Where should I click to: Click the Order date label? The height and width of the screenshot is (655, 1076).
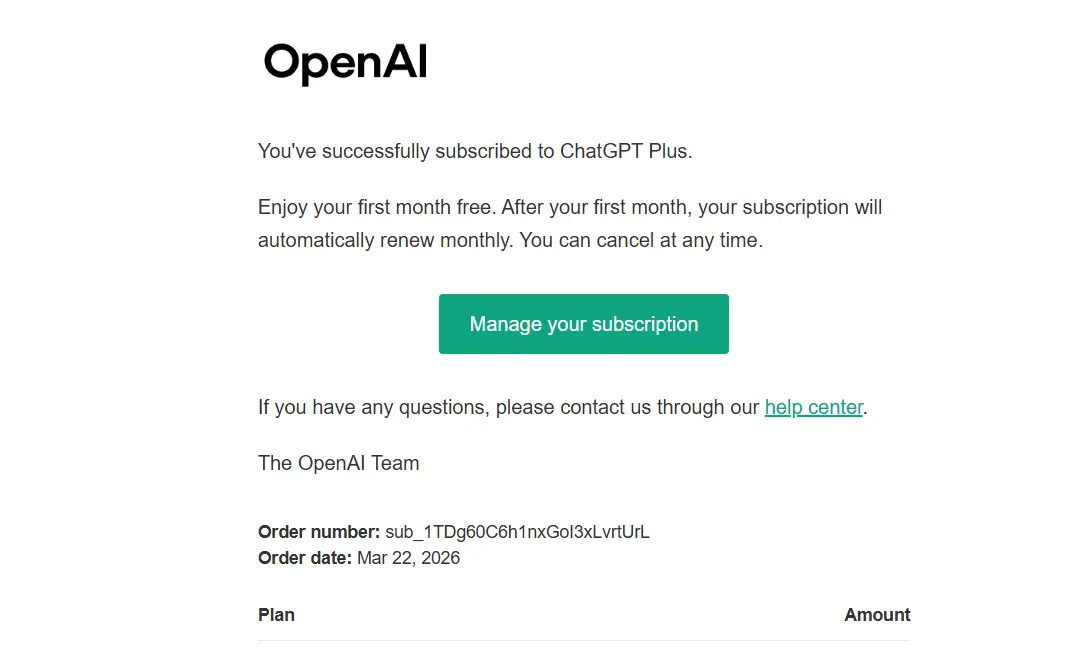click(x=305, y=558)
